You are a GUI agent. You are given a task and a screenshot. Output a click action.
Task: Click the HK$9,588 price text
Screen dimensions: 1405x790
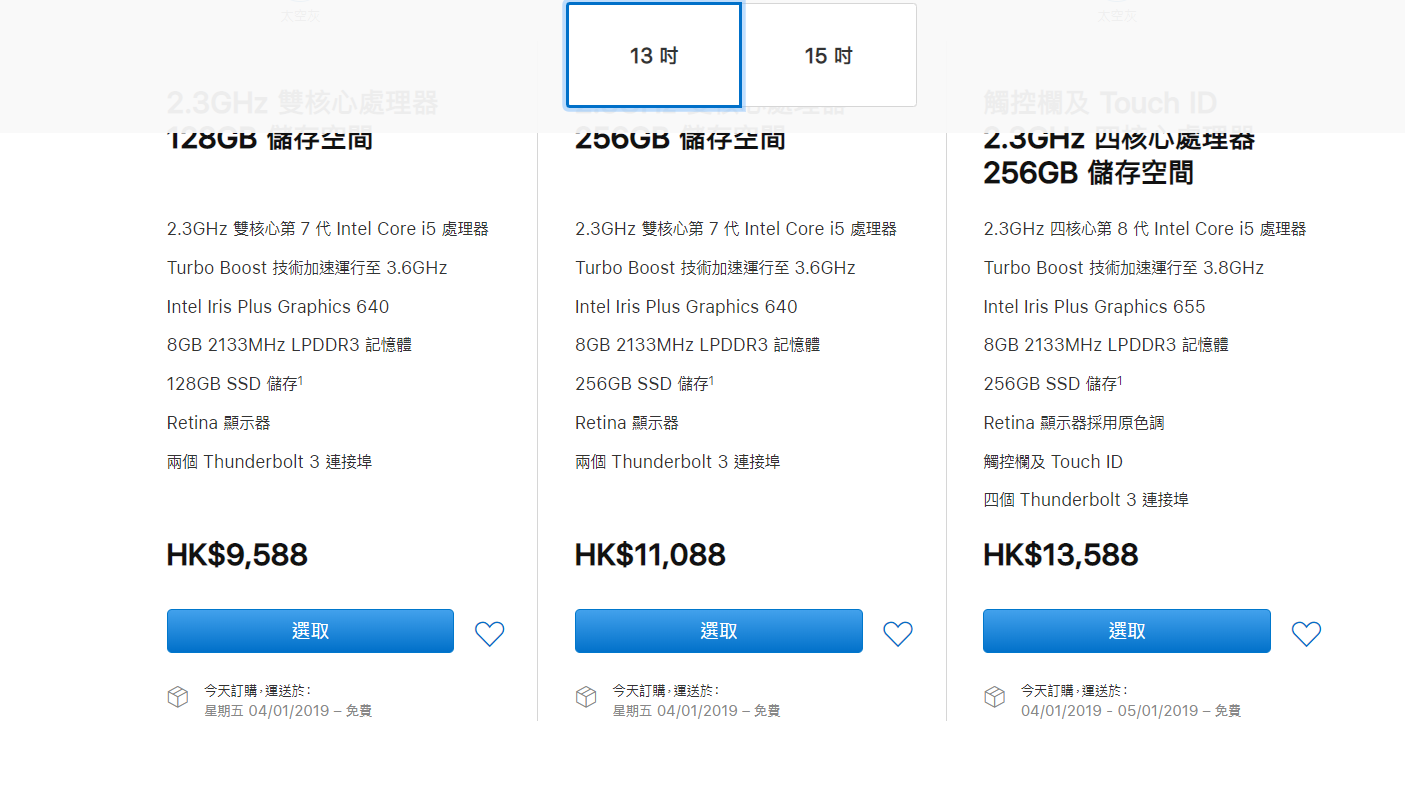237,555
